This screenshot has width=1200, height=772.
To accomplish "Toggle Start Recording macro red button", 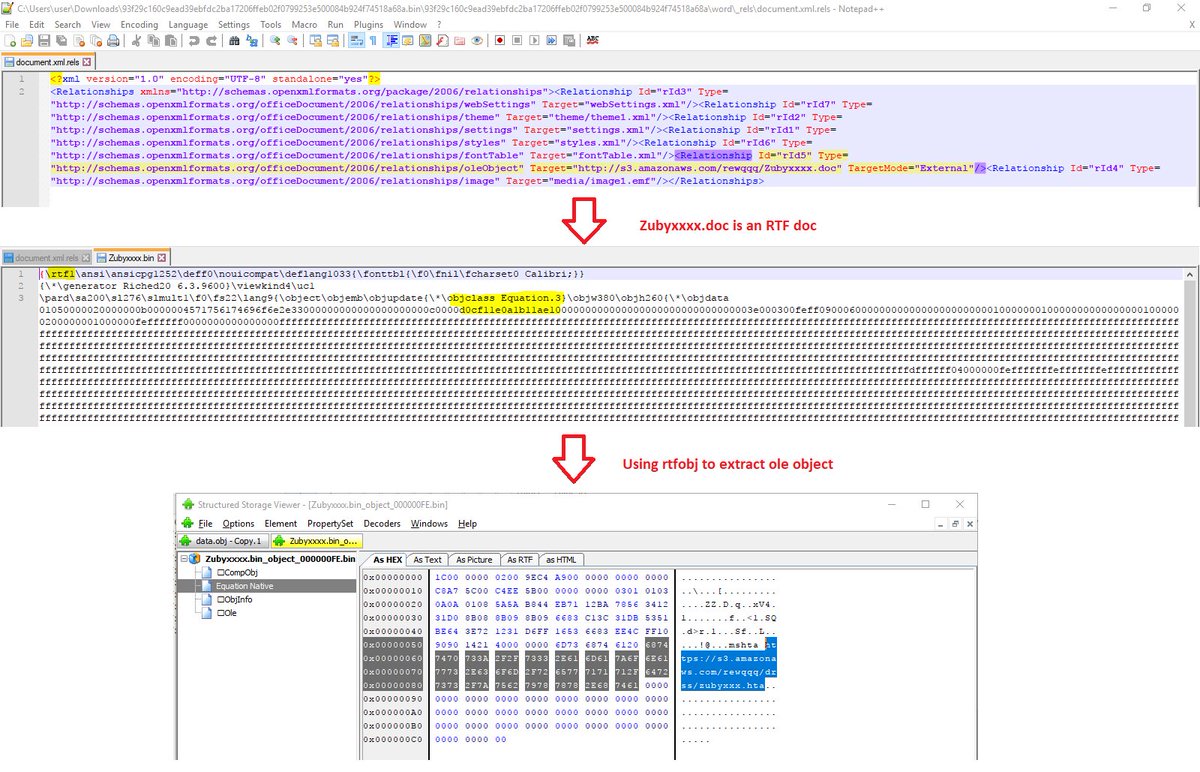I will click(x=500, y=40).
